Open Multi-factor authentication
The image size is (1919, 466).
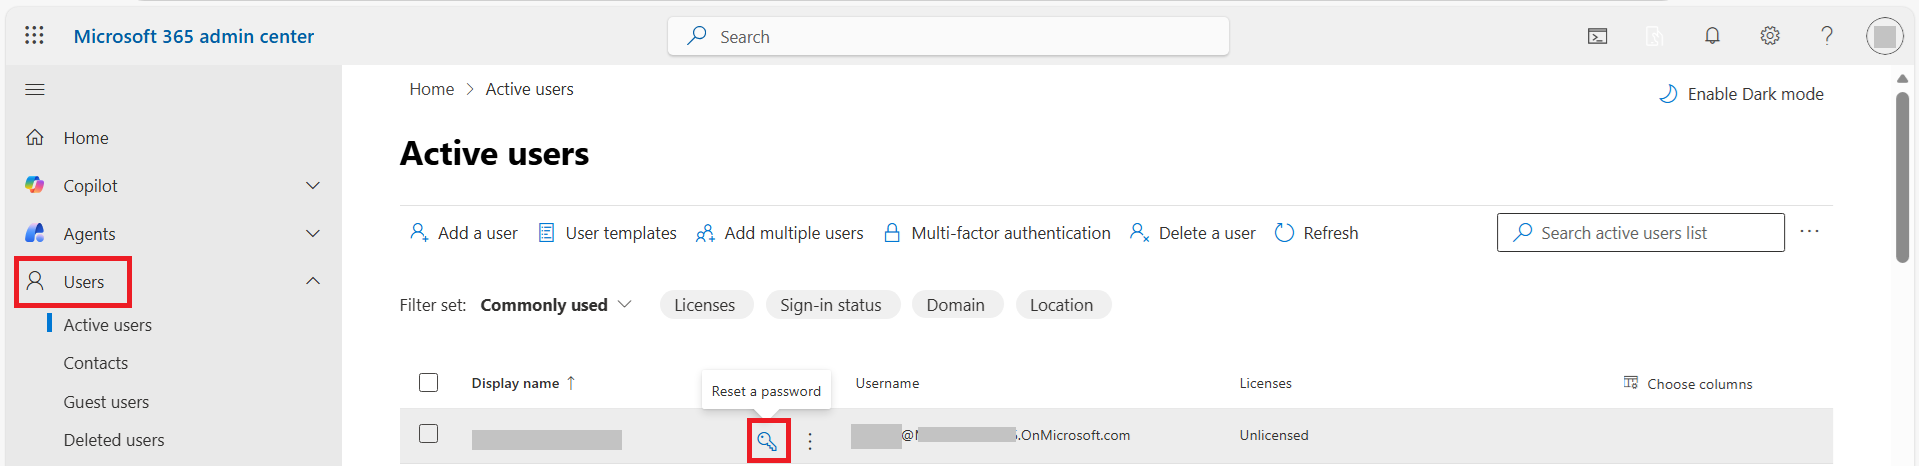point(997,233)
